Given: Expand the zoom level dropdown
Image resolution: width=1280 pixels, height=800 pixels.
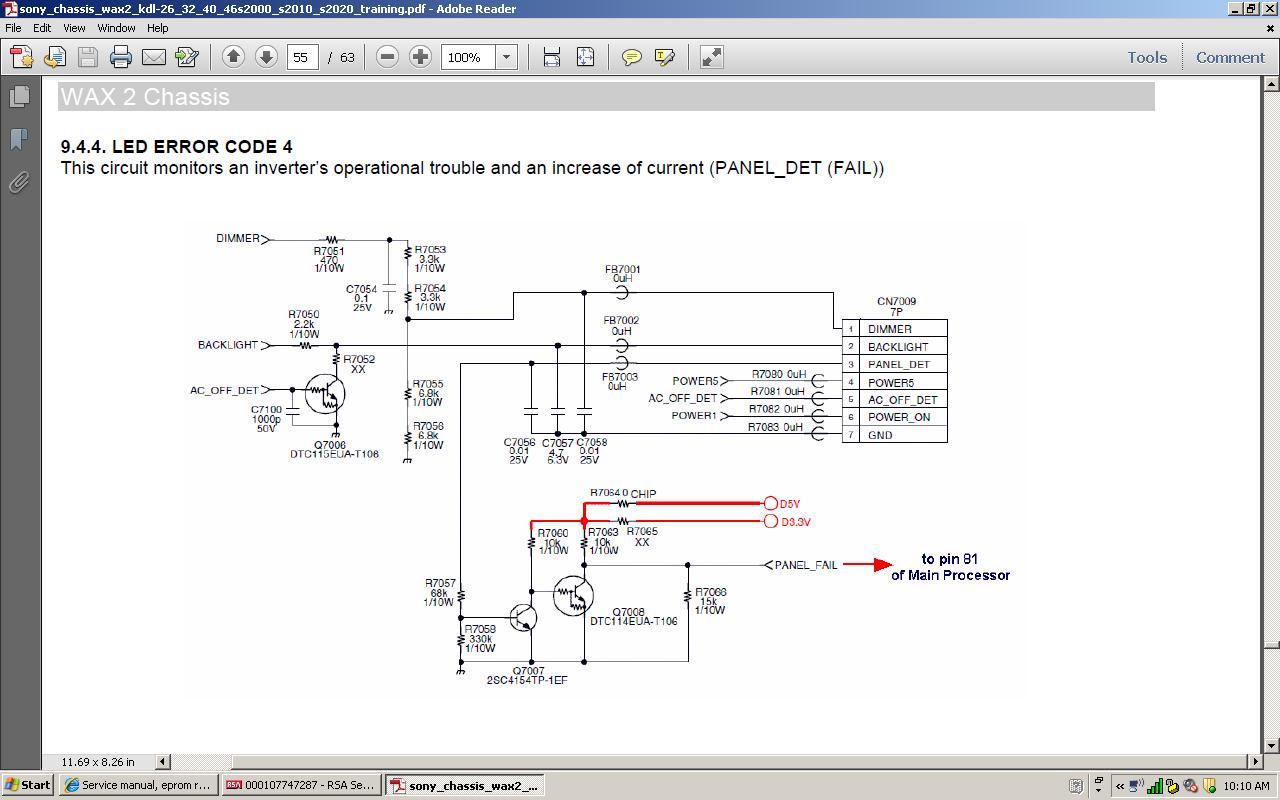Looking at the screenshot, I should (506, 57).
